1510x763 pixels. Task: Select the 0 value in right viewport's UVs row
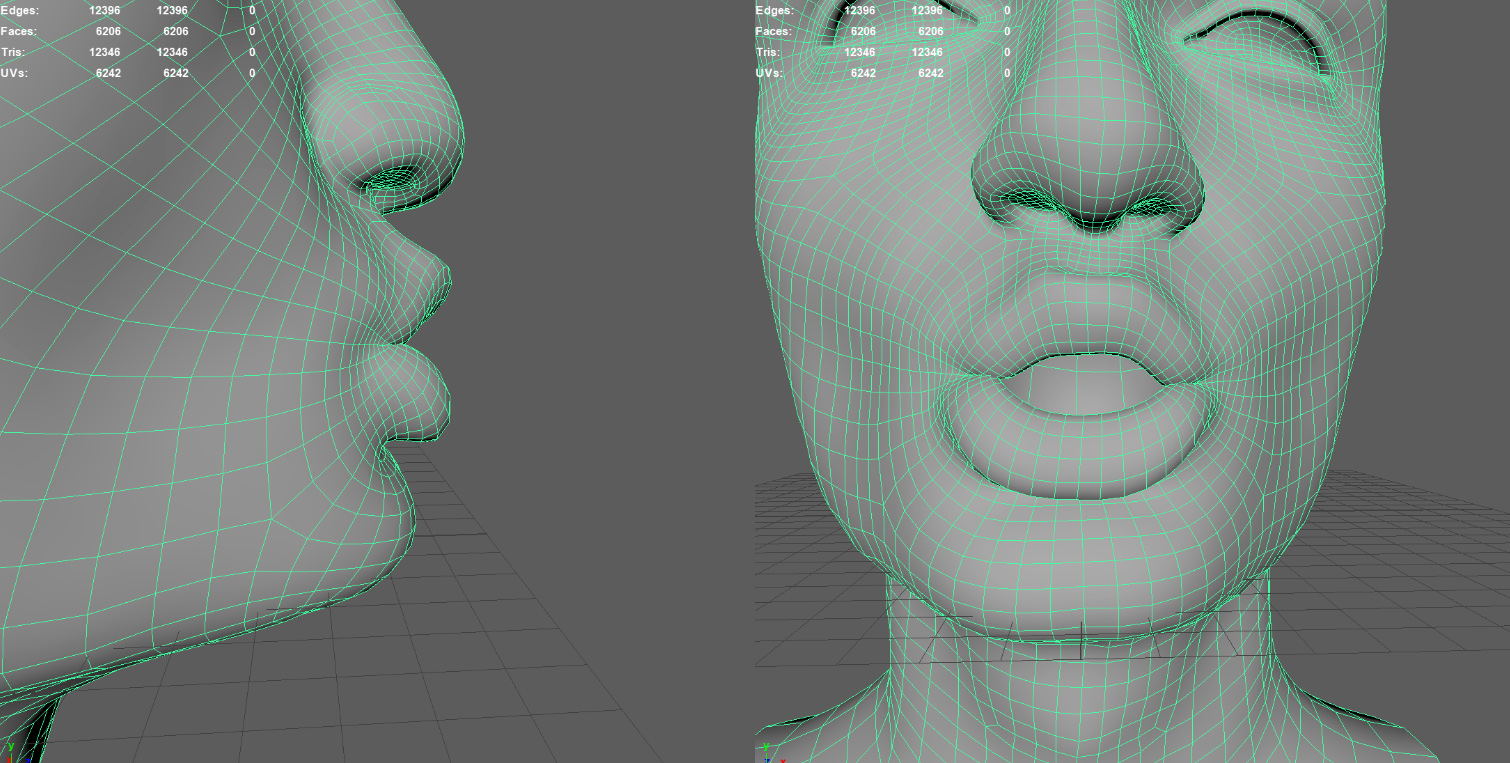[1007, 73]
